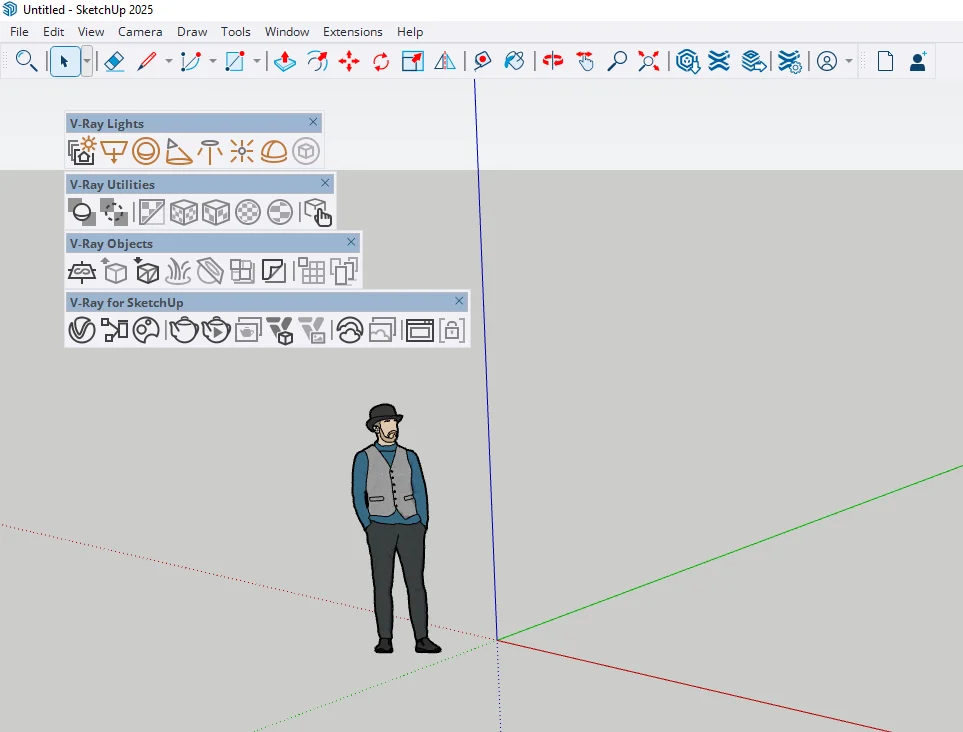
Task: Add a V-Ray Sphere Light
Action: point(146,151)
